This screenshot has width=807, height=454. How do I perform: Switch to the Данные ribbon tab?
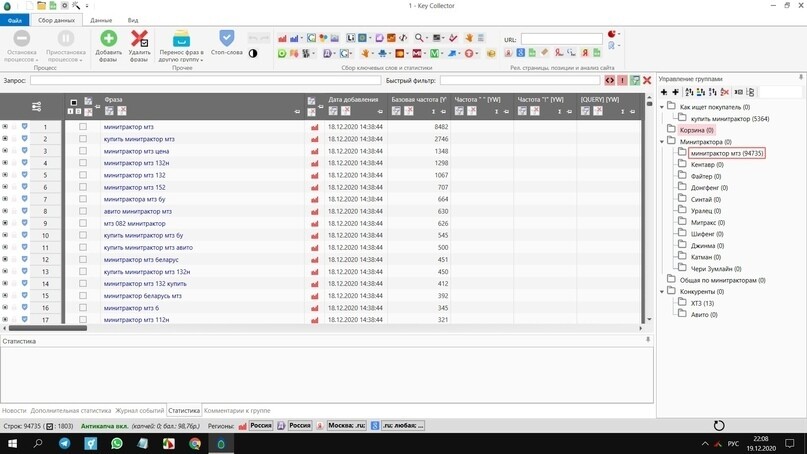(101, 20)
